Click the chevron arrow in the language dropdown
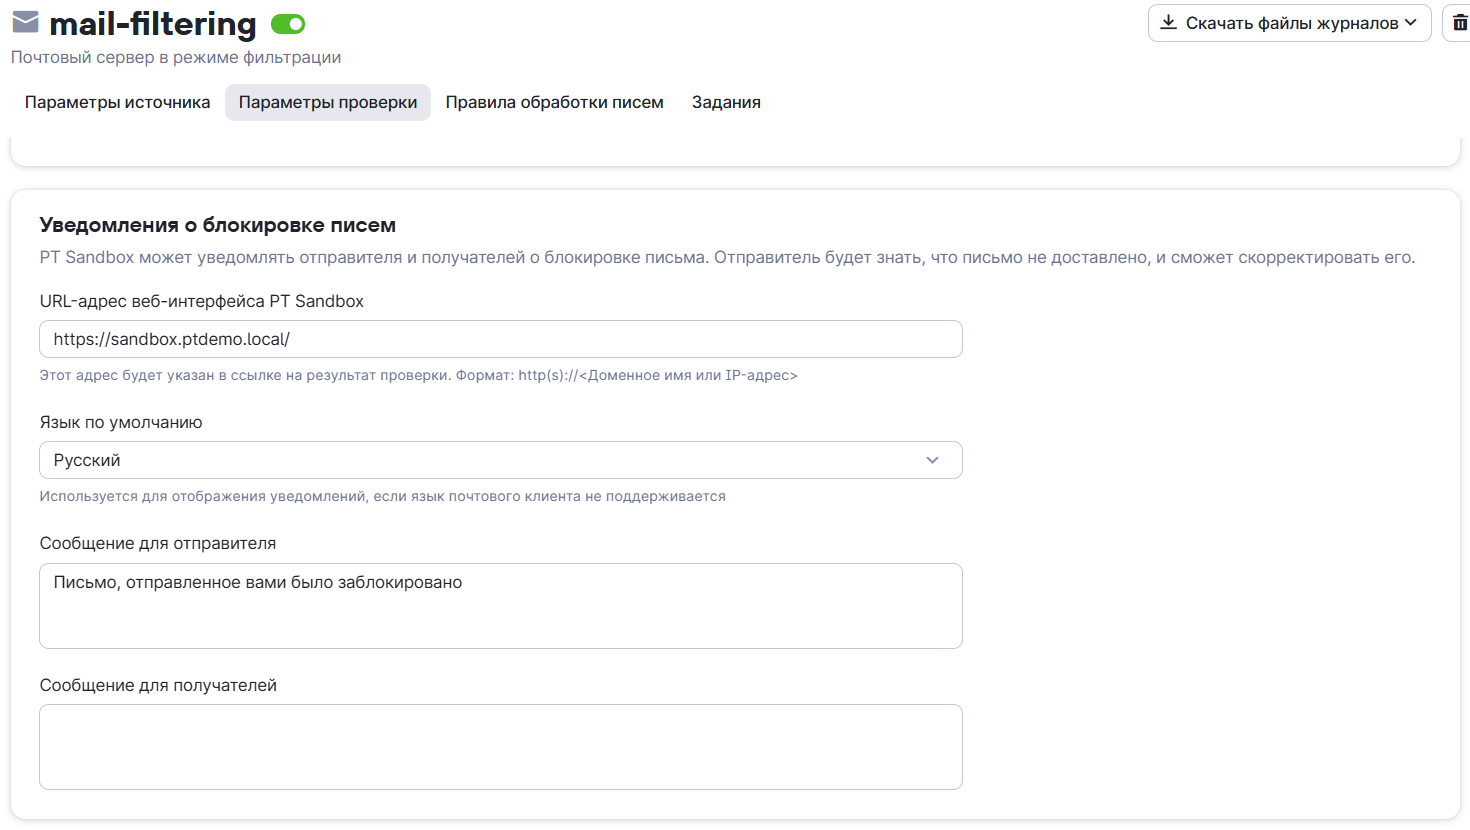 coord(932,460)
